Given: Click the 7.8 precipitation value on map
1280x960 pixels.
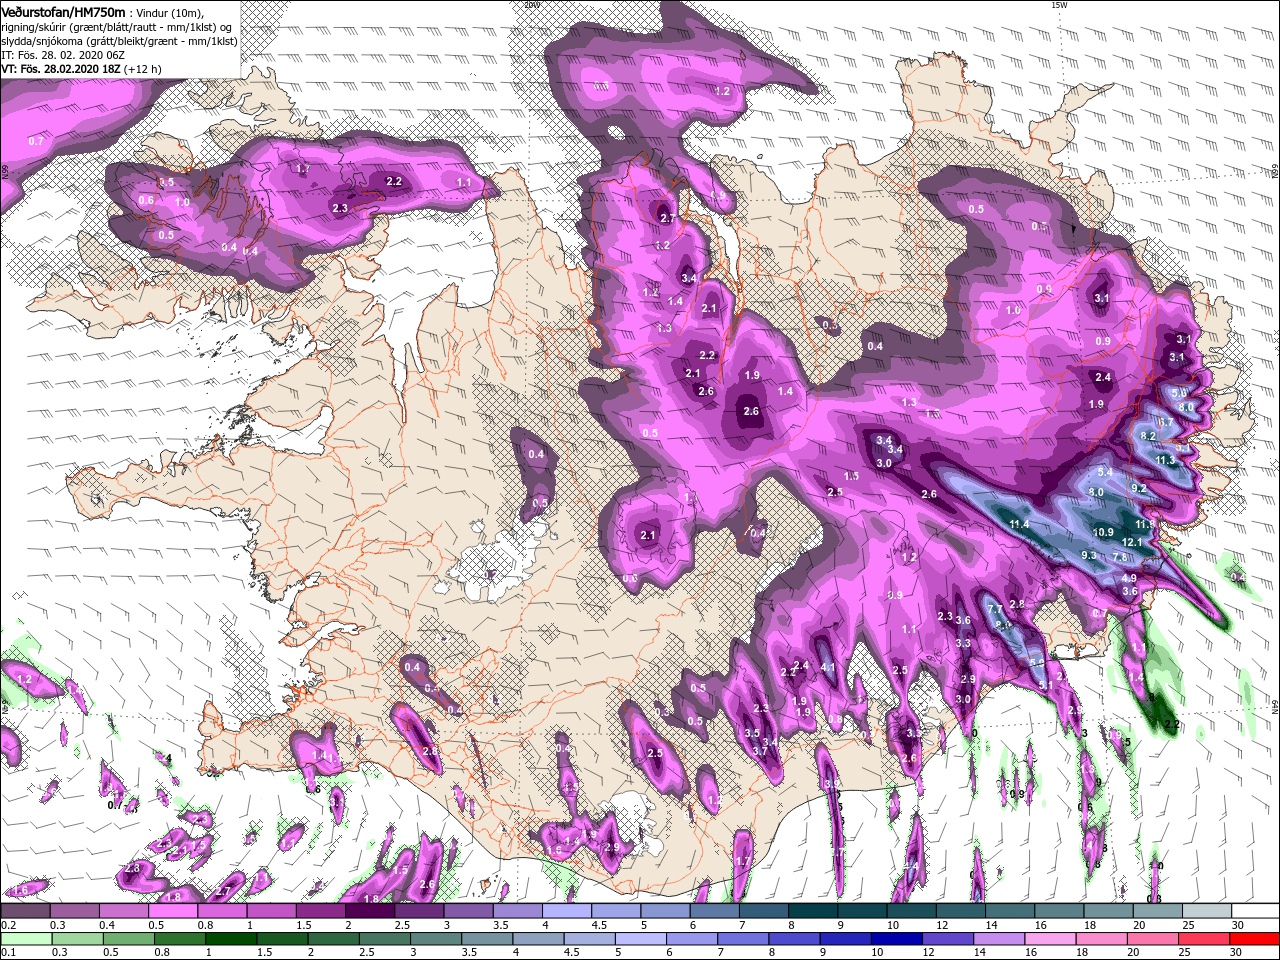Looking at the screenshot, I should click(1120, 557).
